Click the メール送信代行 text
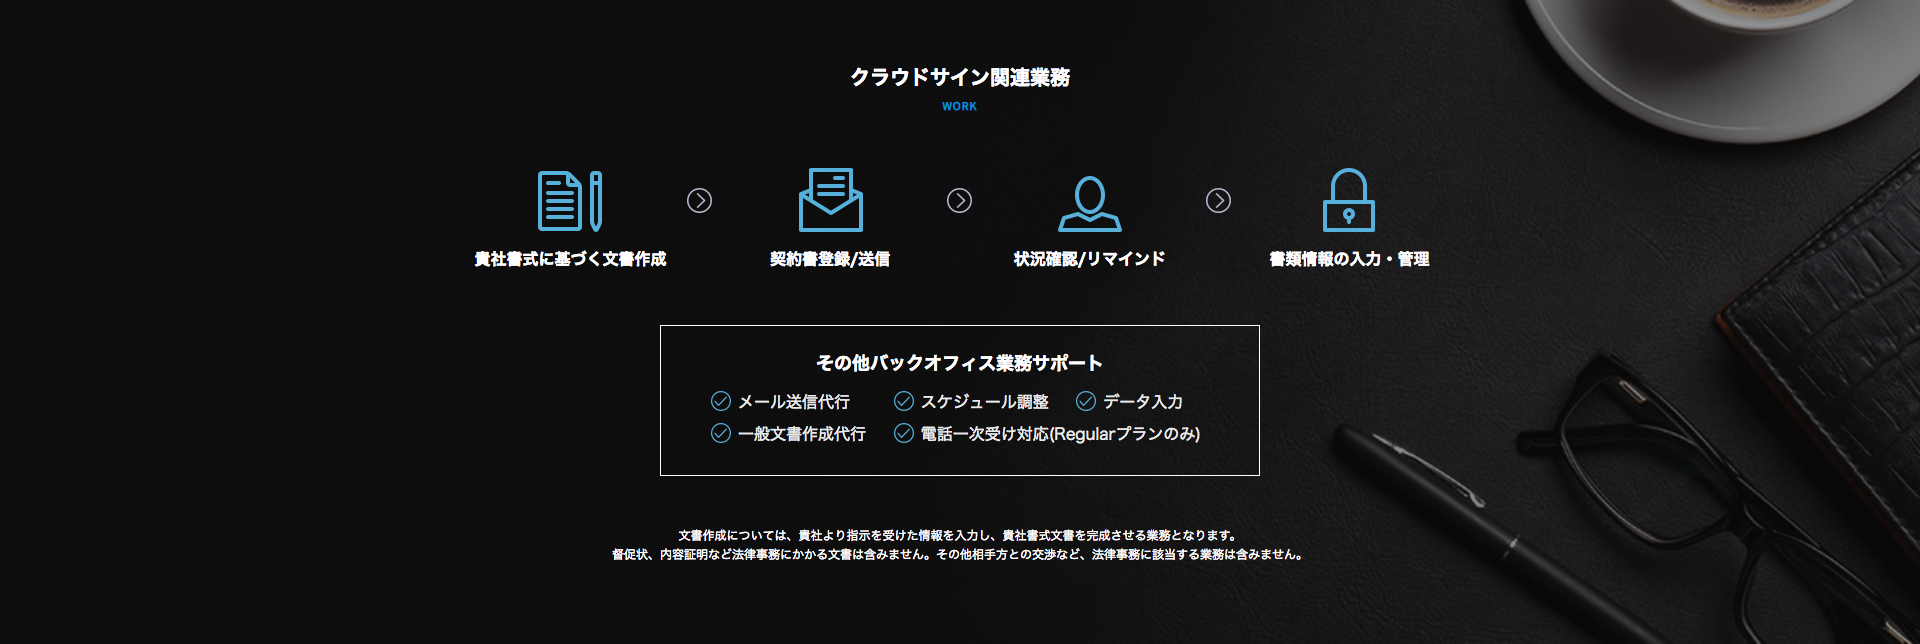 pyautogui.click(x=794, y=402)
